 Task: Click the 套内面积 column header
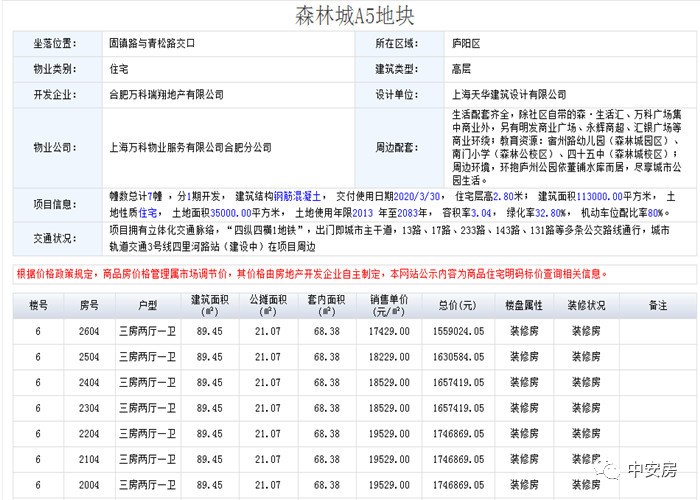click(327, 306)
